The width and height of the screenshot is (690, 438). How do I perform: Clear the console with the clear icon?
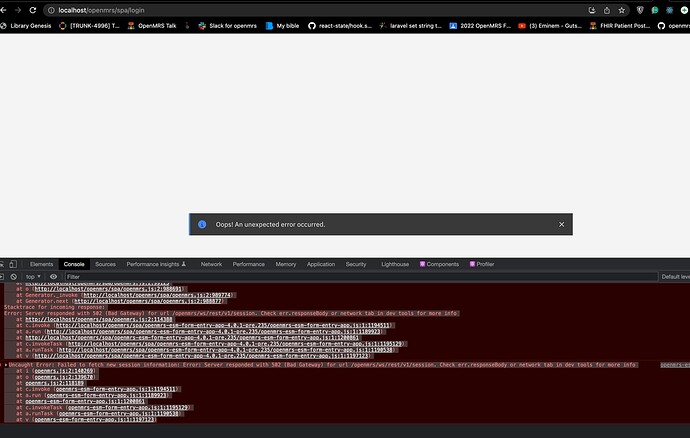(x=14, y=277)
